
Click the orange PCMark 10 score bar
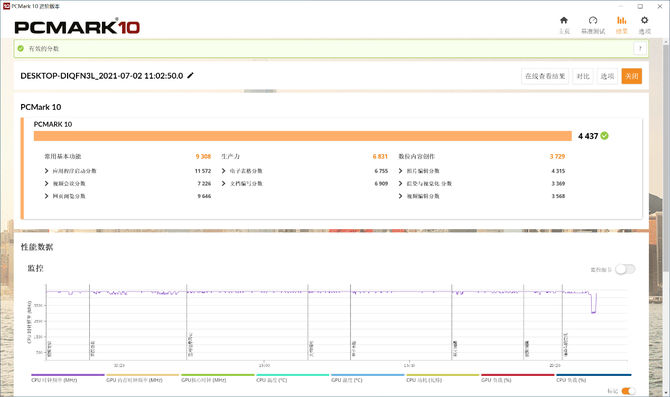pyautogui.click(x=303, y=136)
